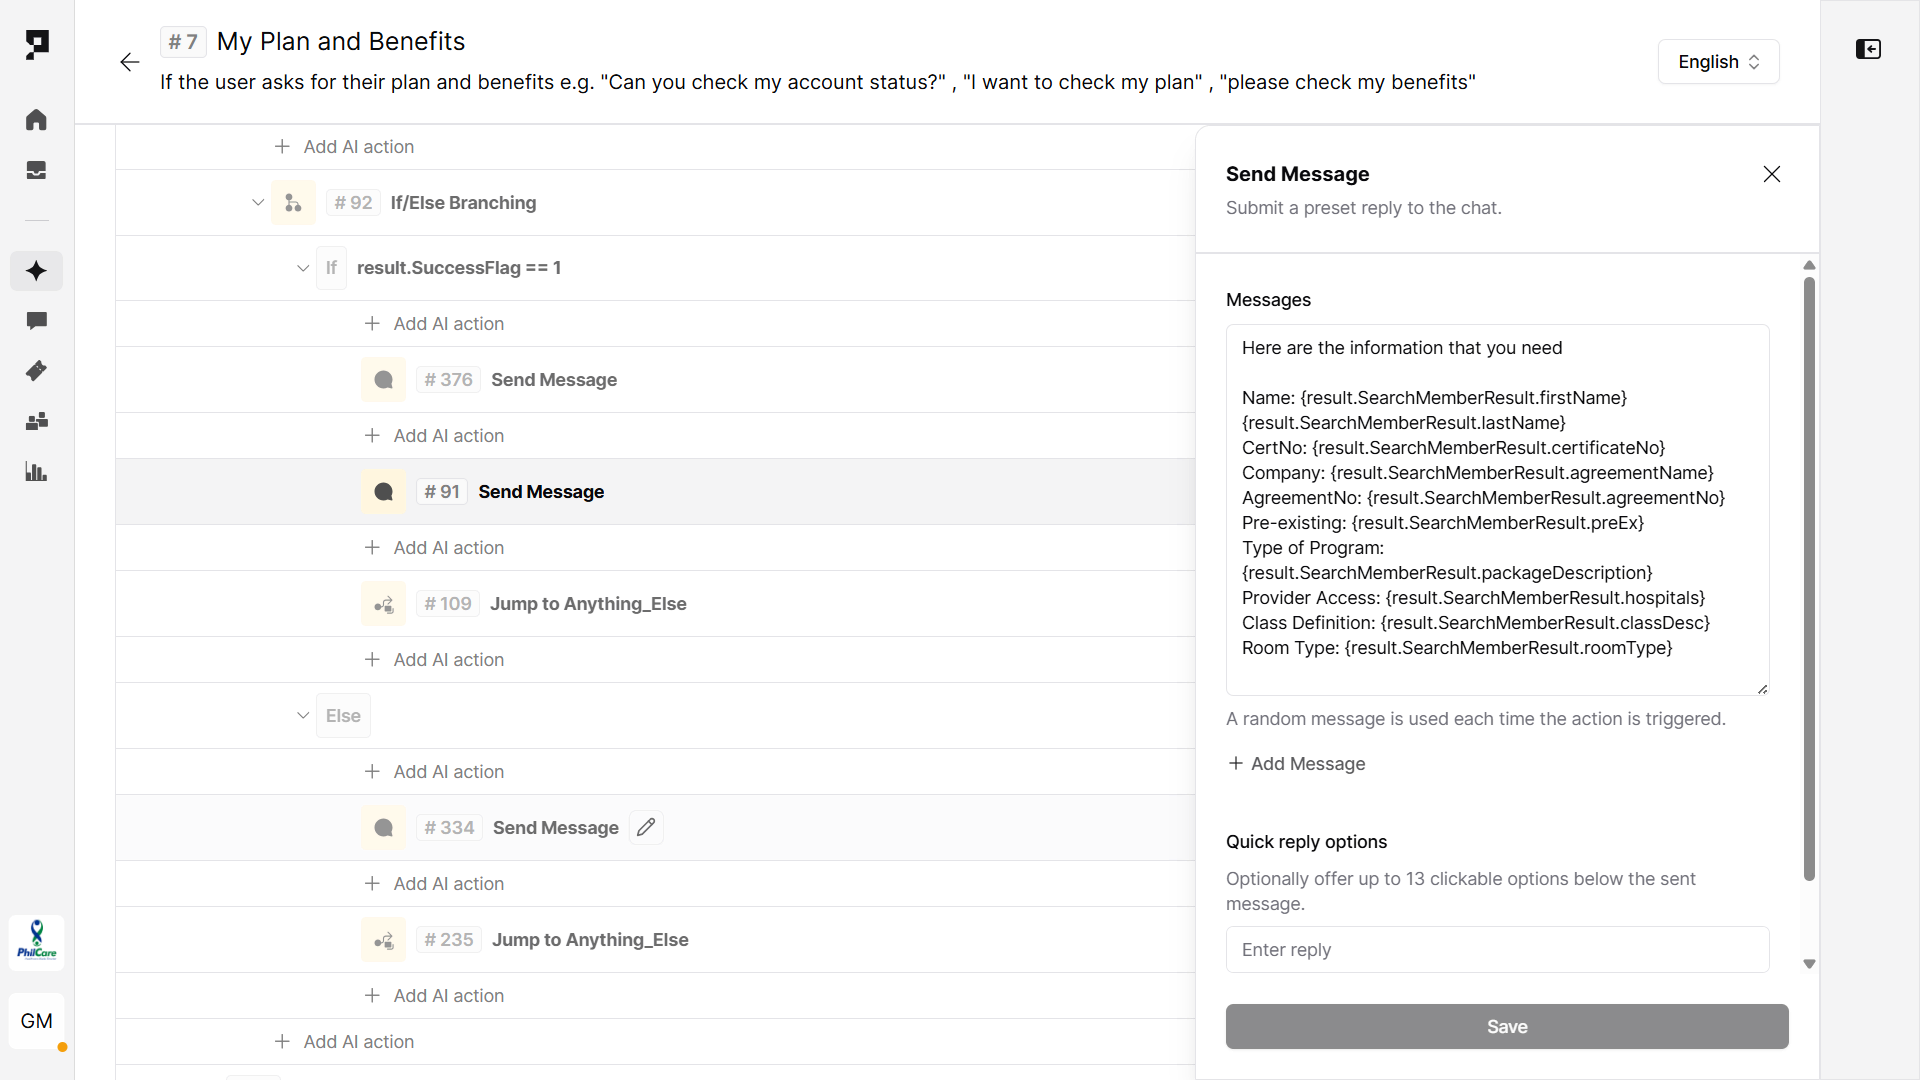
Task: Click the Save button
Action: 1507,1027
